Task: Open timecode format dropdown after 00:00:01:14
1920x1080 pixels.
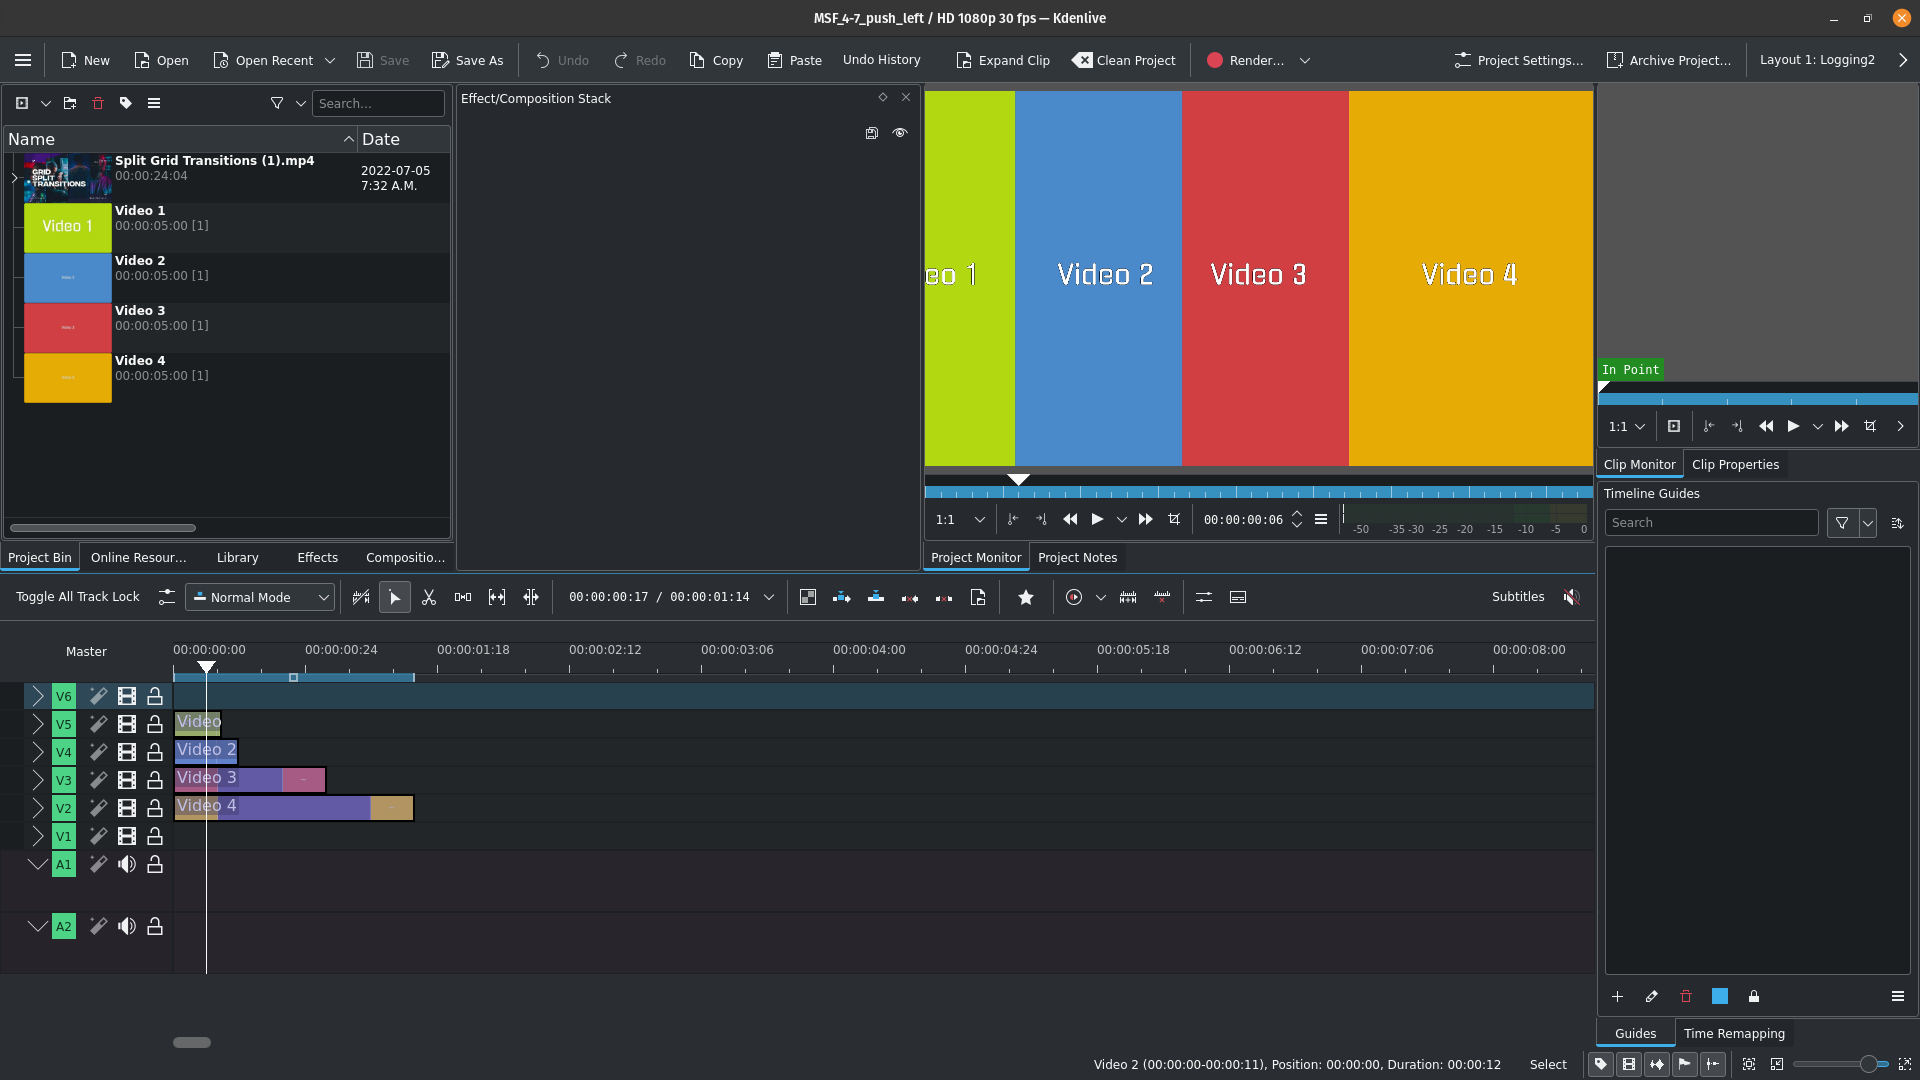Action: pos(769,597)
